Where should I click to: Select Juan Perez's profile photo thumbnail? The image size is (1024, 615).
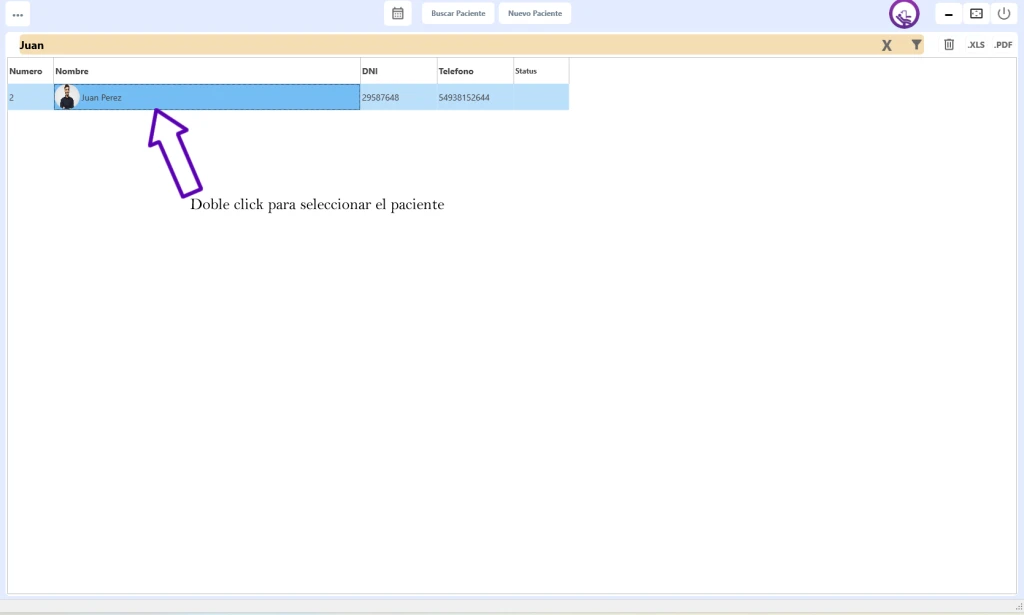[67, 97]
